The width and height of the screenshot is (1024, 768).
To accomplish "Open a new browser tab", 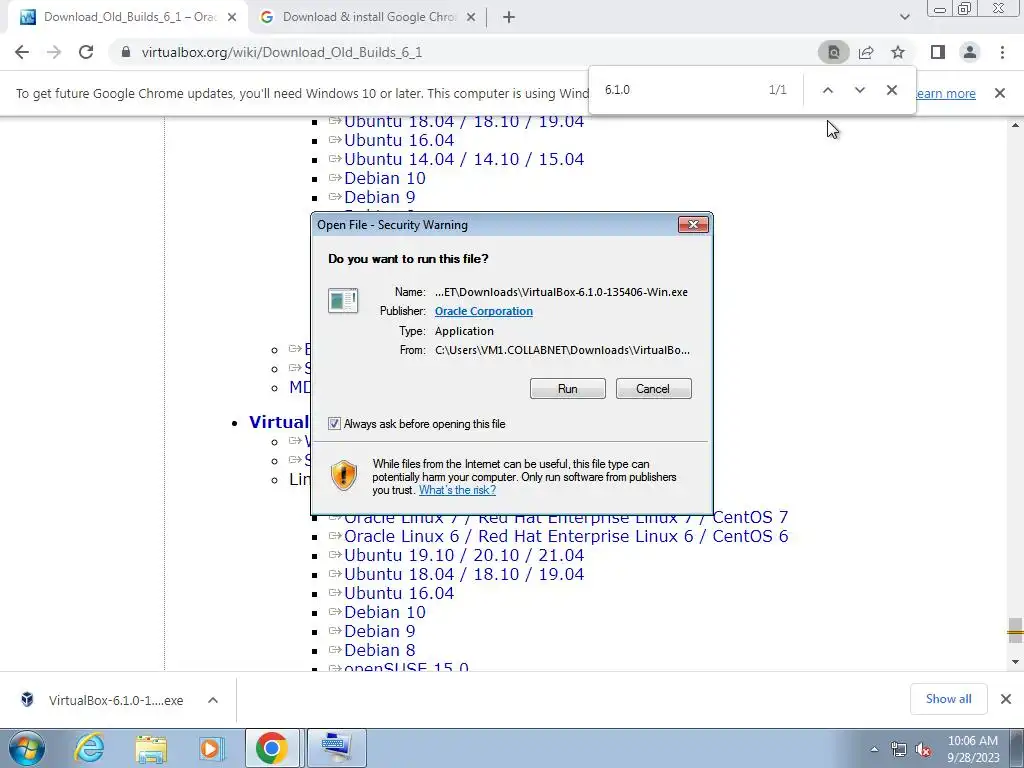I will coord(509,18).
